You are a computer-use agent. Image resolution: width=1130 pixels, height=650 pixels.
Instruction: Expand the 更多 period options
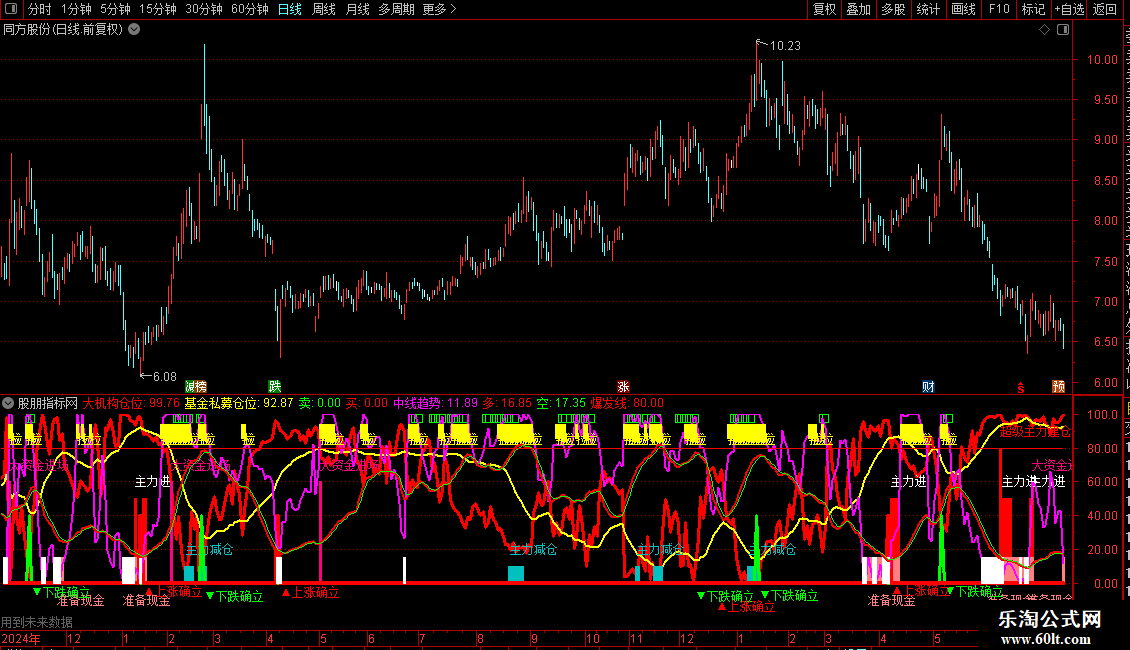(439, 9)
